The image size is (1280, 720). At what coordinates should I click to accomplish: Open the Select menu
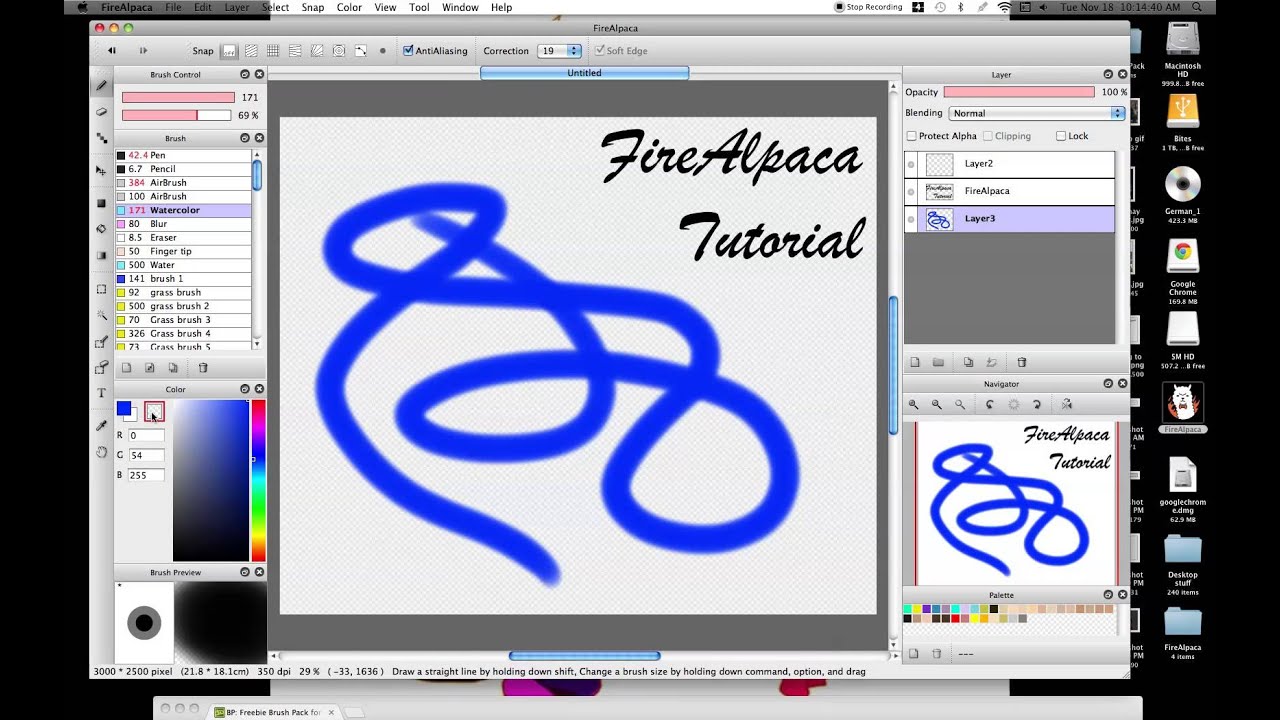276,7
